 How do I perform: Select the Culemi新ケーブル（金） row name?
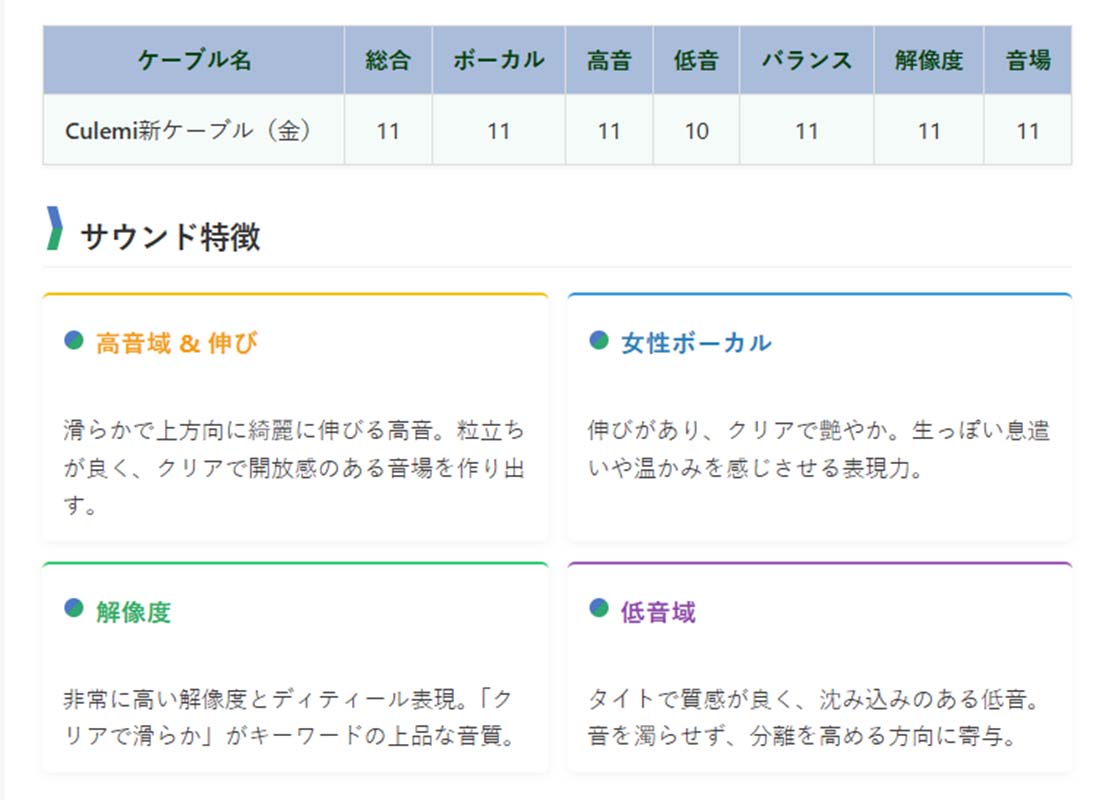(188, 131)
